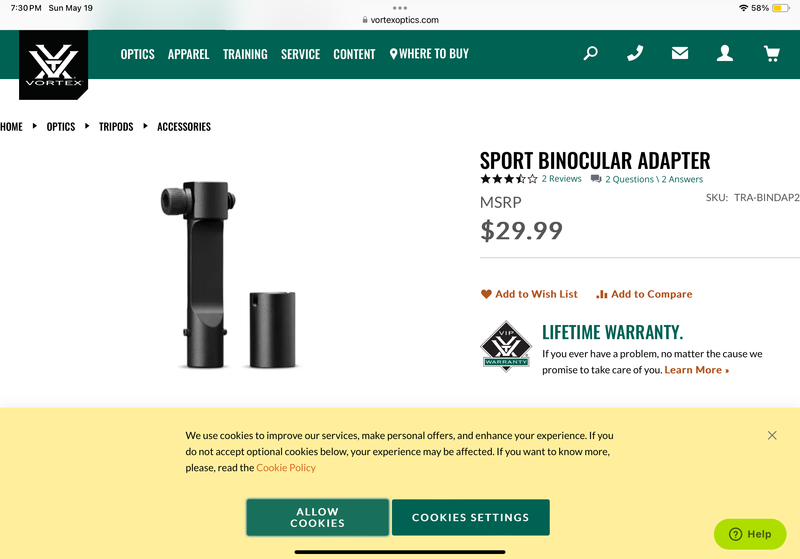Click the Vortex logo
800x559 pixels.
pyautogui.click(x=54, y=65)
